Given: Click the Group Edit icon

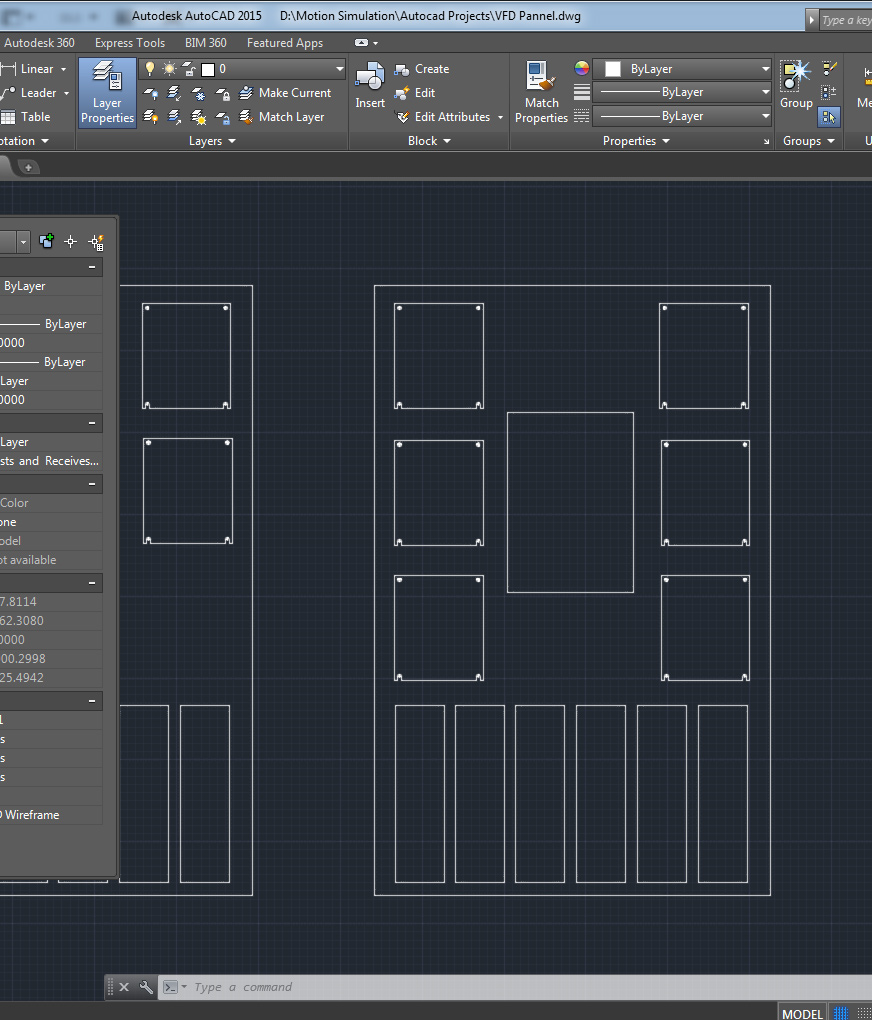Looking at the screenshot, I should [829, 68].
